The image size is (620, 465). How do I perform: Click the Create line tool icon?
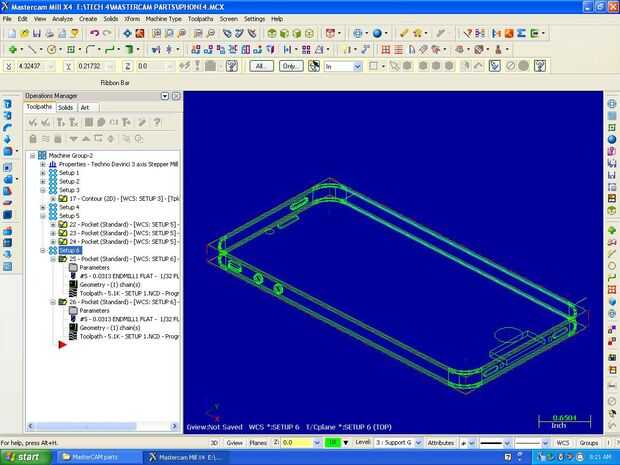[32, 50]
